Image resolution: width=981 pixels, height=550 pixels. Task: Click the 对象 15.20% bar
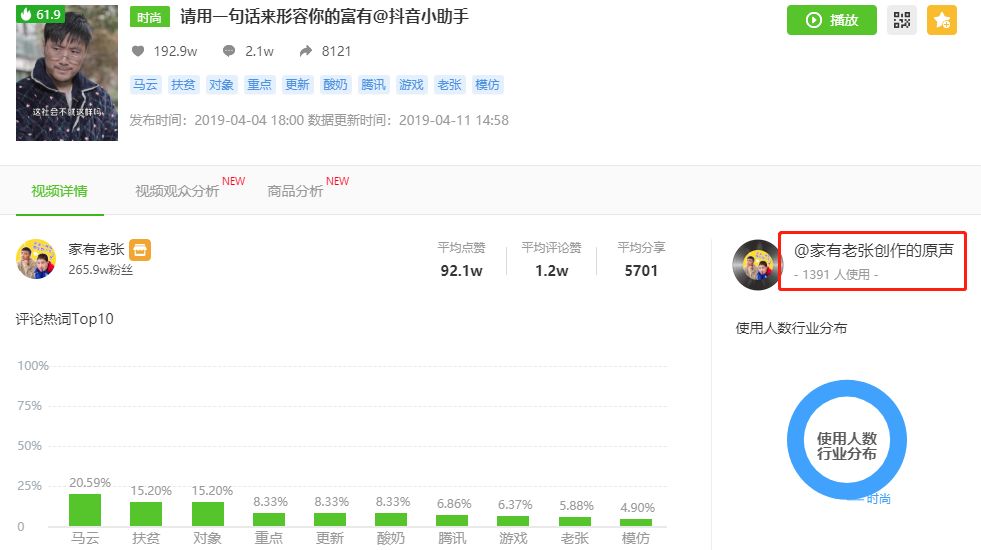click(207, 514)
